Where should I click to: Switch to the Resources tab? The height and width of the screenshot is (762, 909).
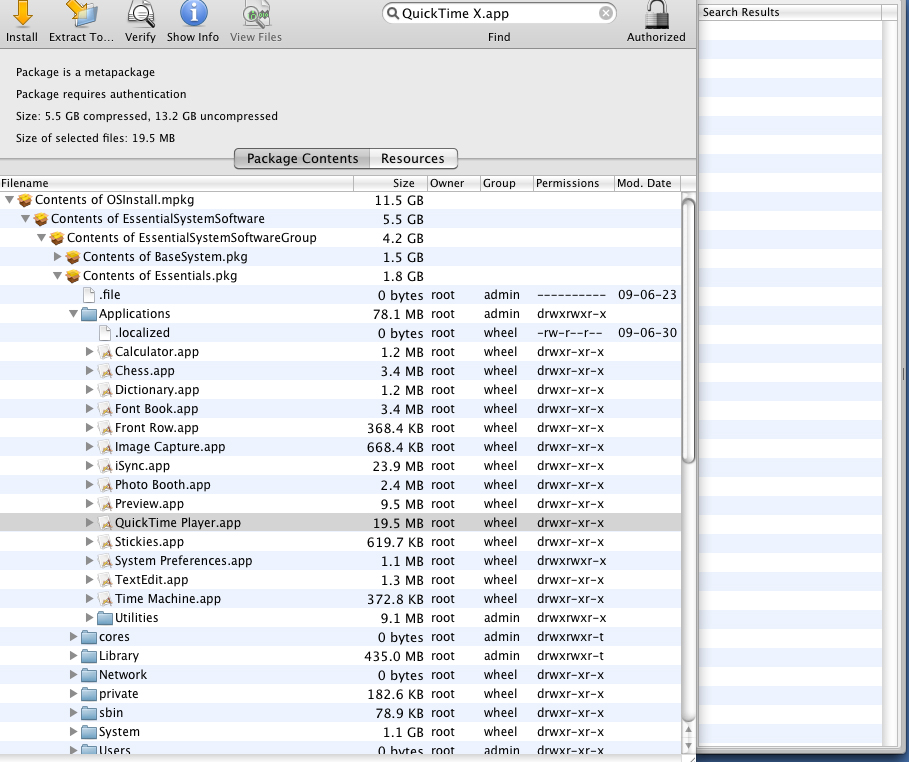click(x=413, y=158)
